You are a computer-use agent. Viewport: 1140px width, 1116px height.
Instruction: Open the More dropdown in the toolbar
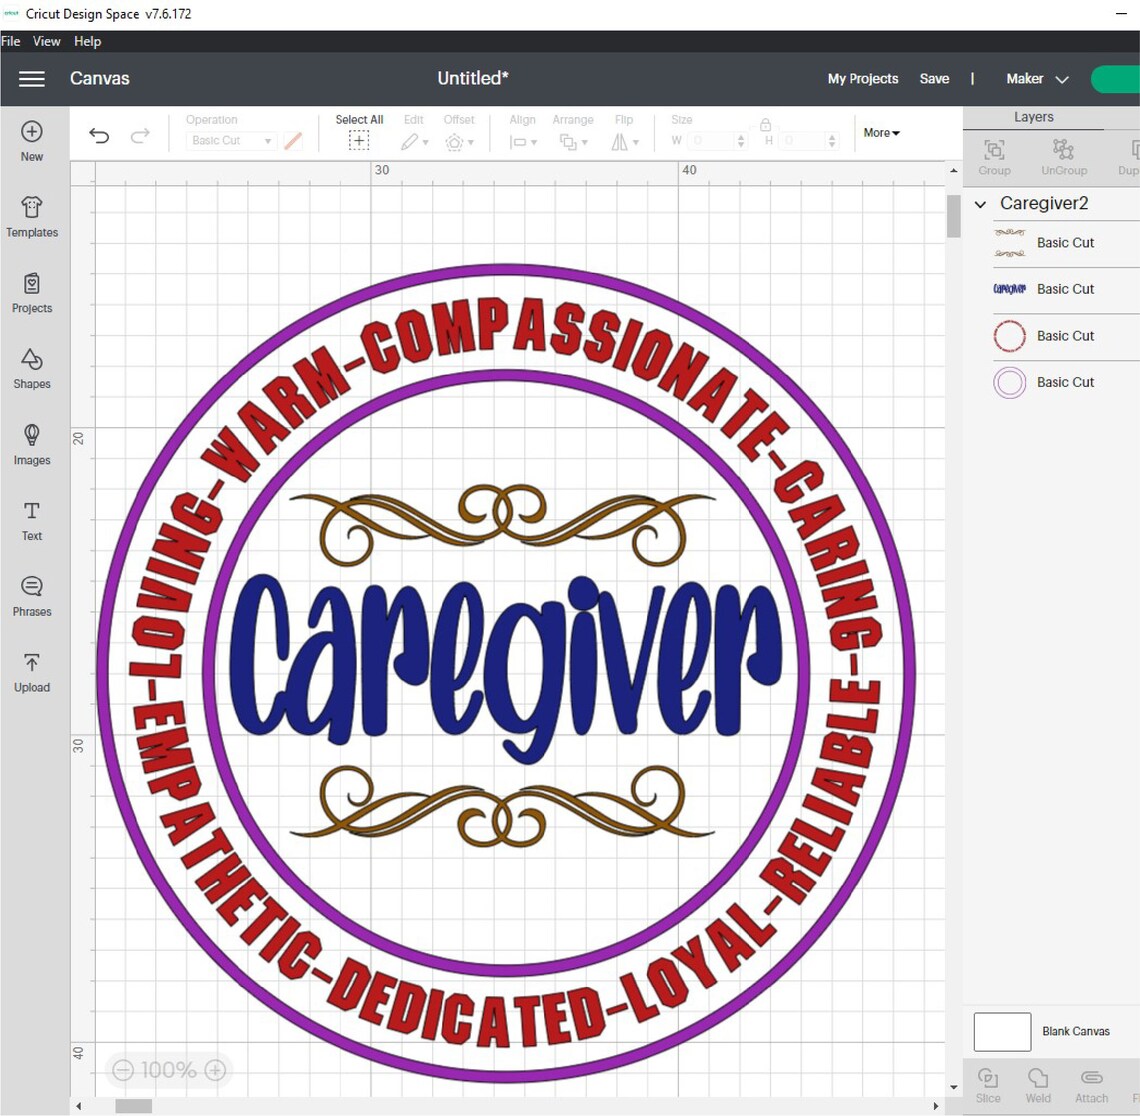(879, 132)
